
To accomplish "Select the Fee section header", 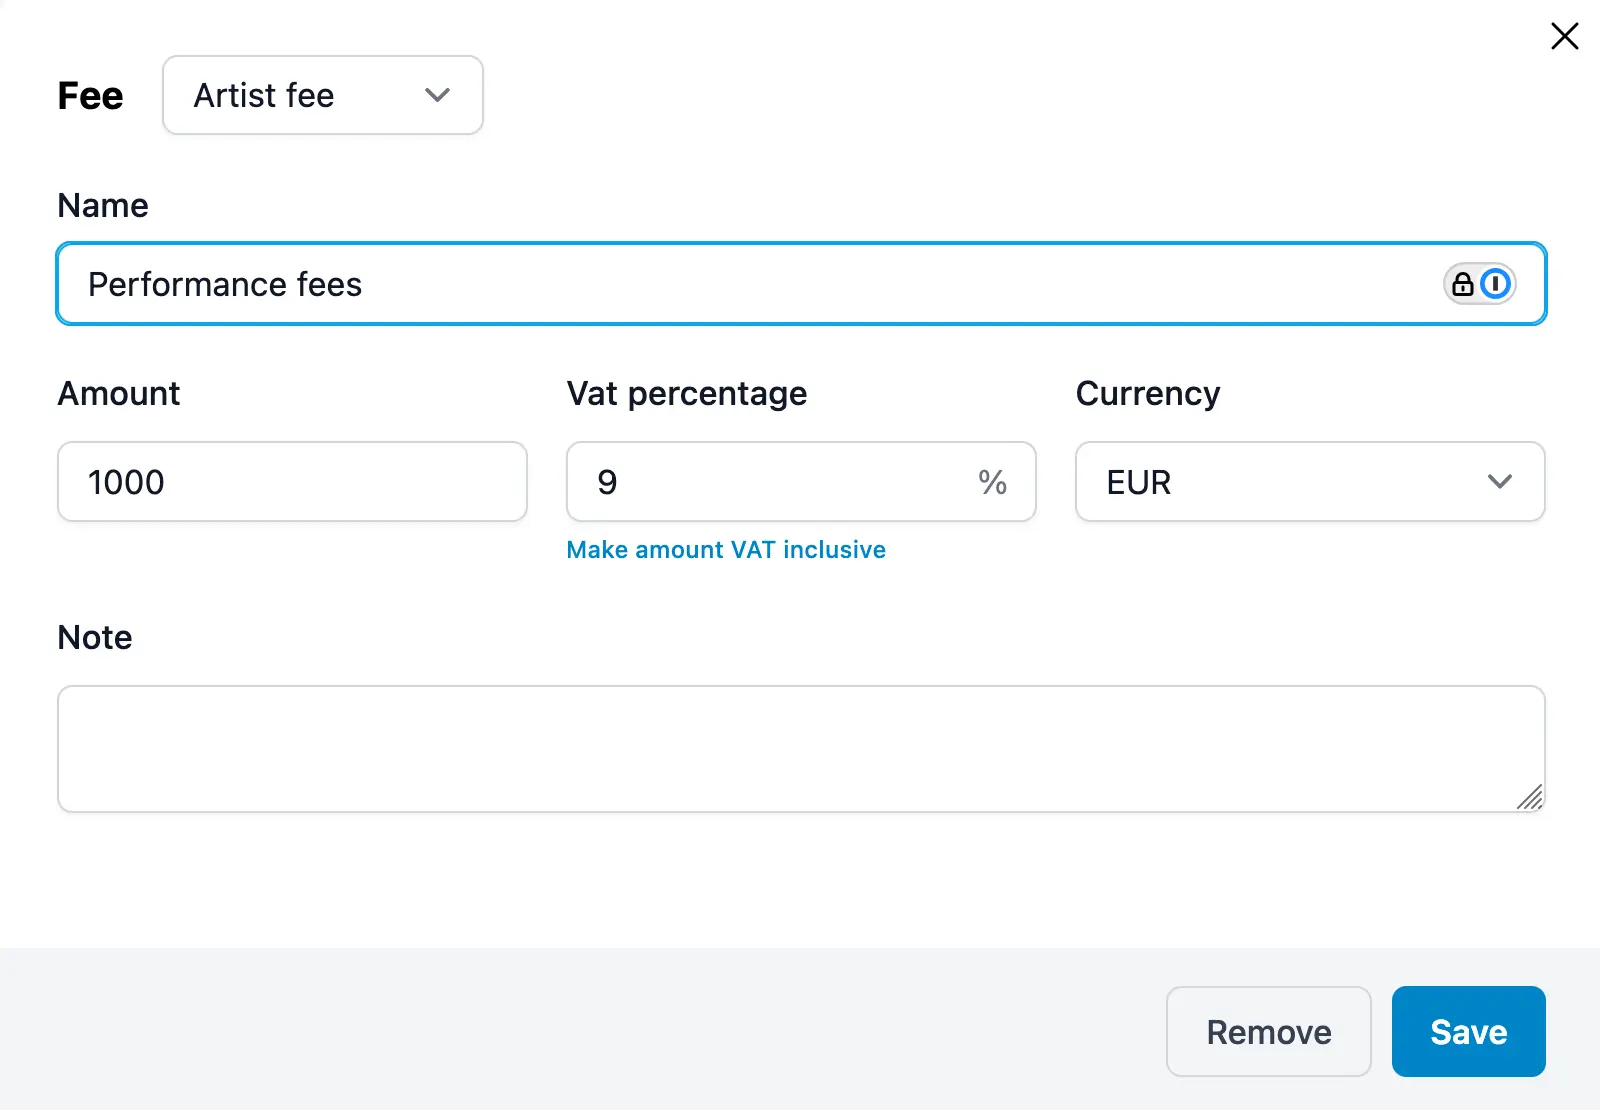I will click(x=91, y=95).
